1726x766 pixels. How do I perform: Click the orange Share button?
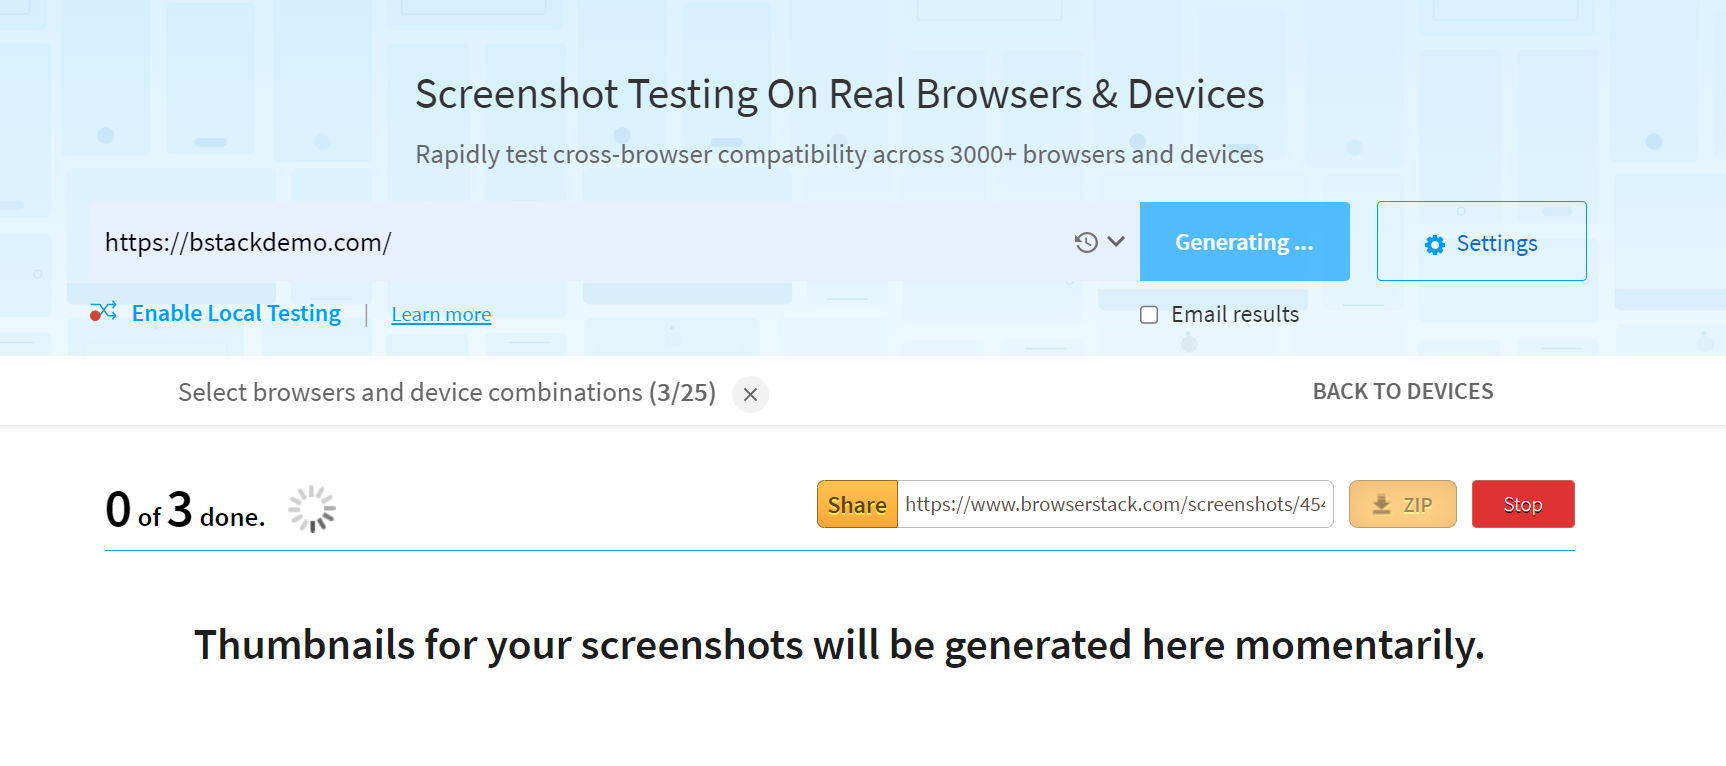pyautogui.click(x=857, y=504)
